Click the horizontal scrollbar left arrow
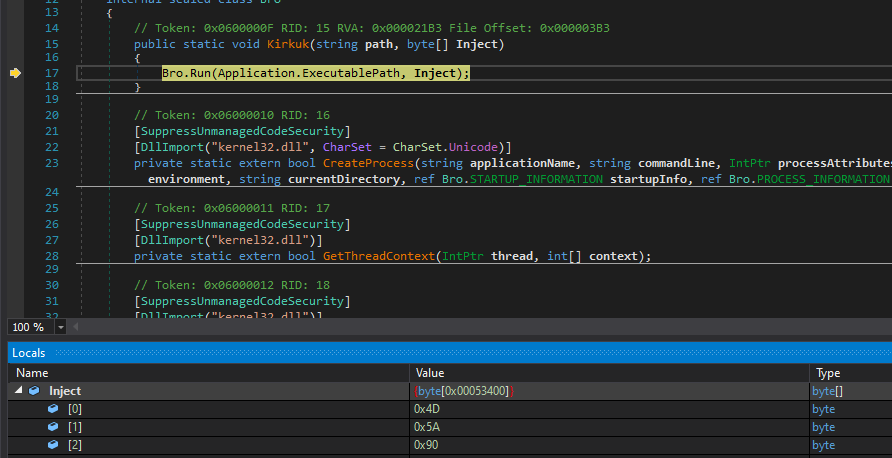 click(x=75, y=327)
